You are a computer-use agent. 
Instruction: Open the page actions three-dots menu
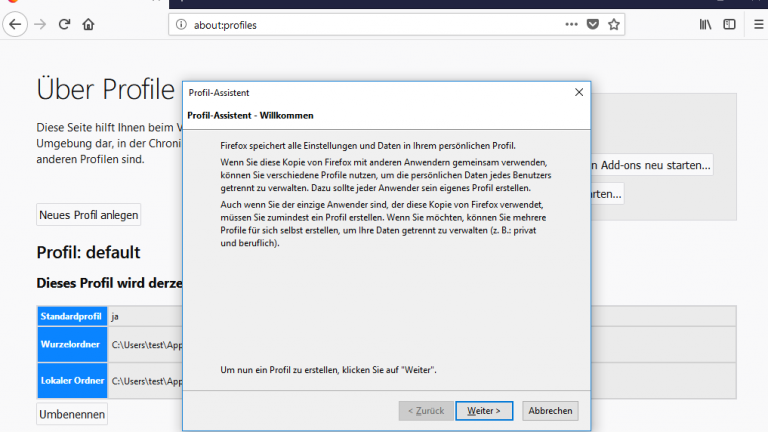571,24
